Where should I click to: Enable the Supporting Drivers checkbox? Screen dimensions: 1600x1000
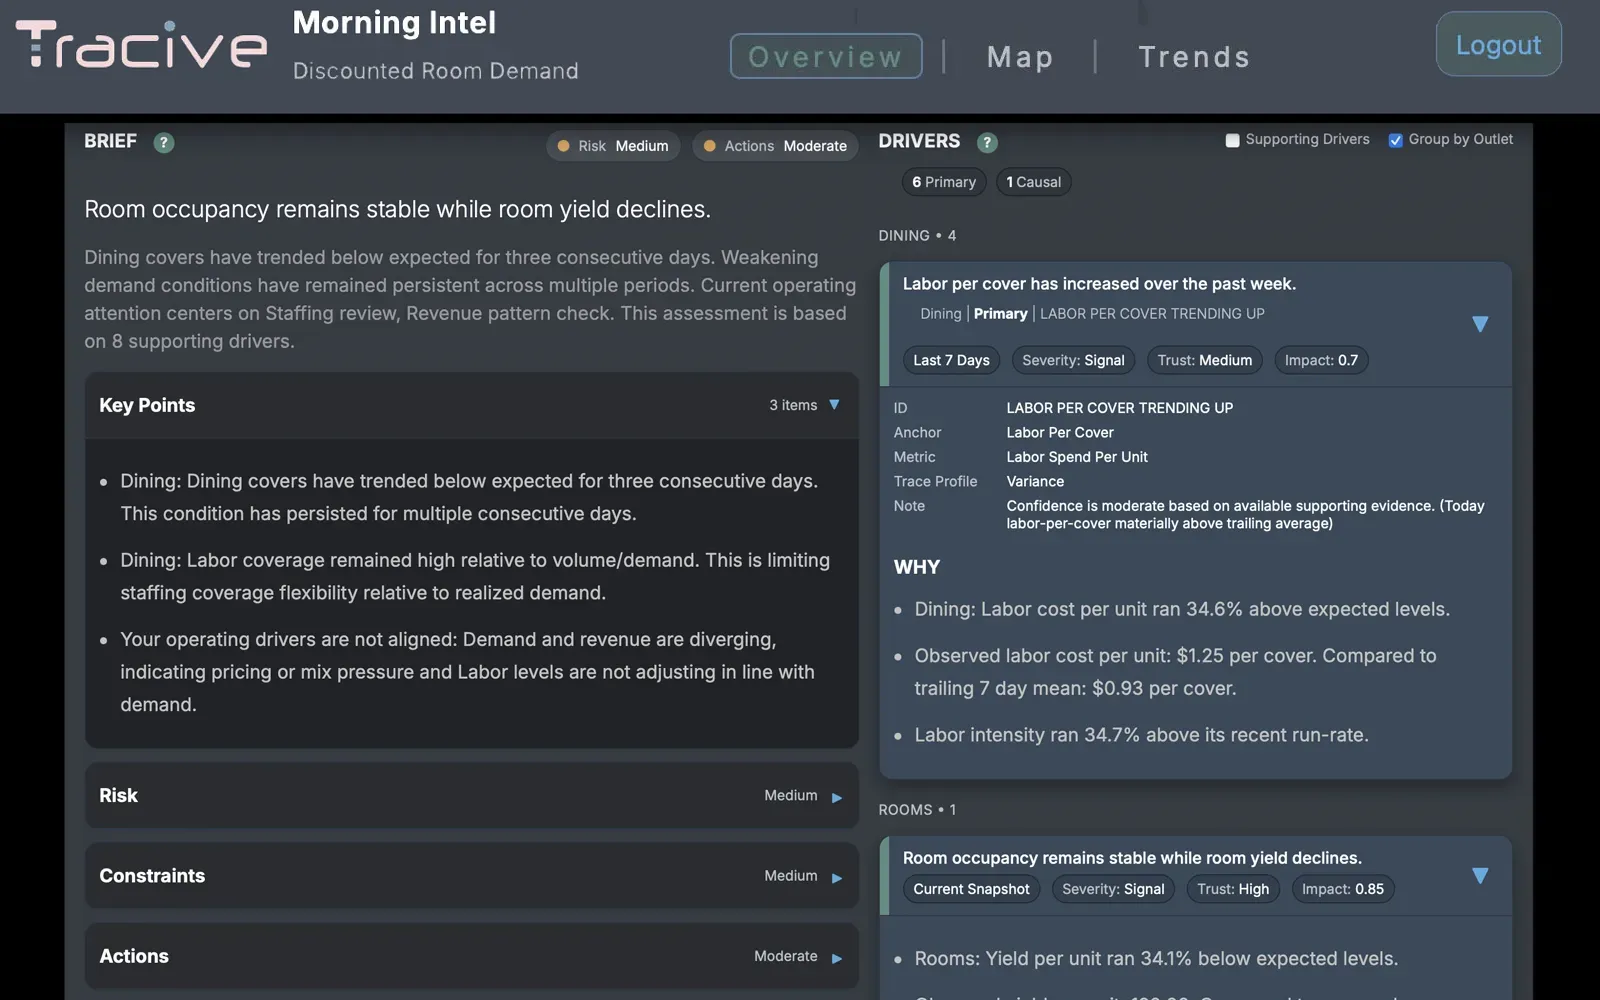coord(1232,140)
